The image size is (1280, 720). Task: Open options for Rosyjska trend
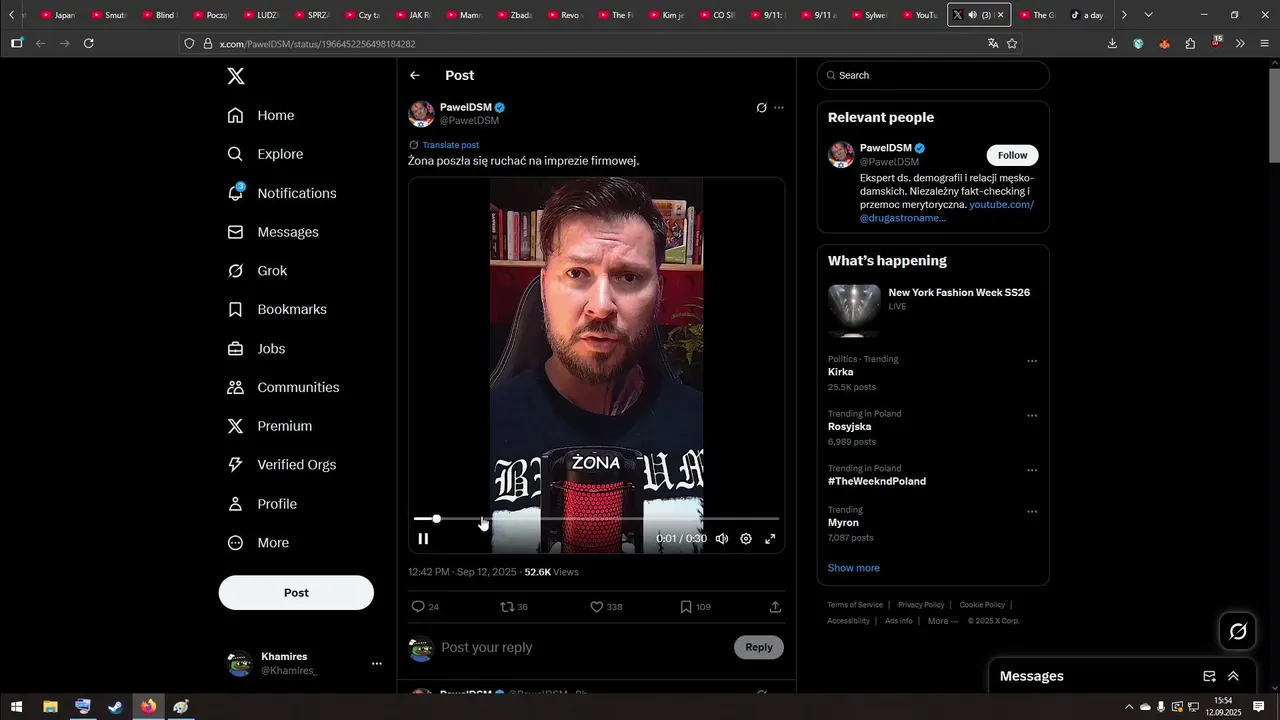coord(1032,416)
